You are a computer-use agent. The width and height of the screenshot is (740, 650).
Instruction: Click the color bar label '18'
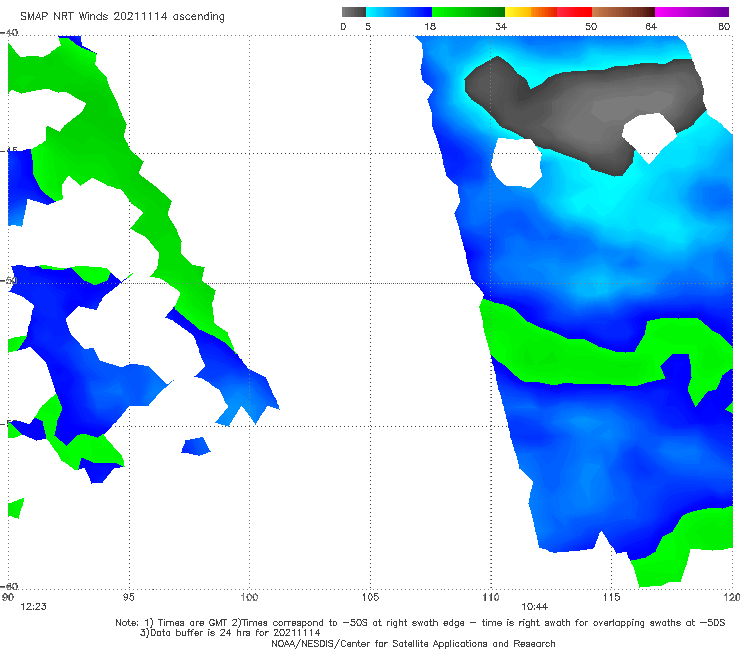pyautogui.click(x=430, y=27)
